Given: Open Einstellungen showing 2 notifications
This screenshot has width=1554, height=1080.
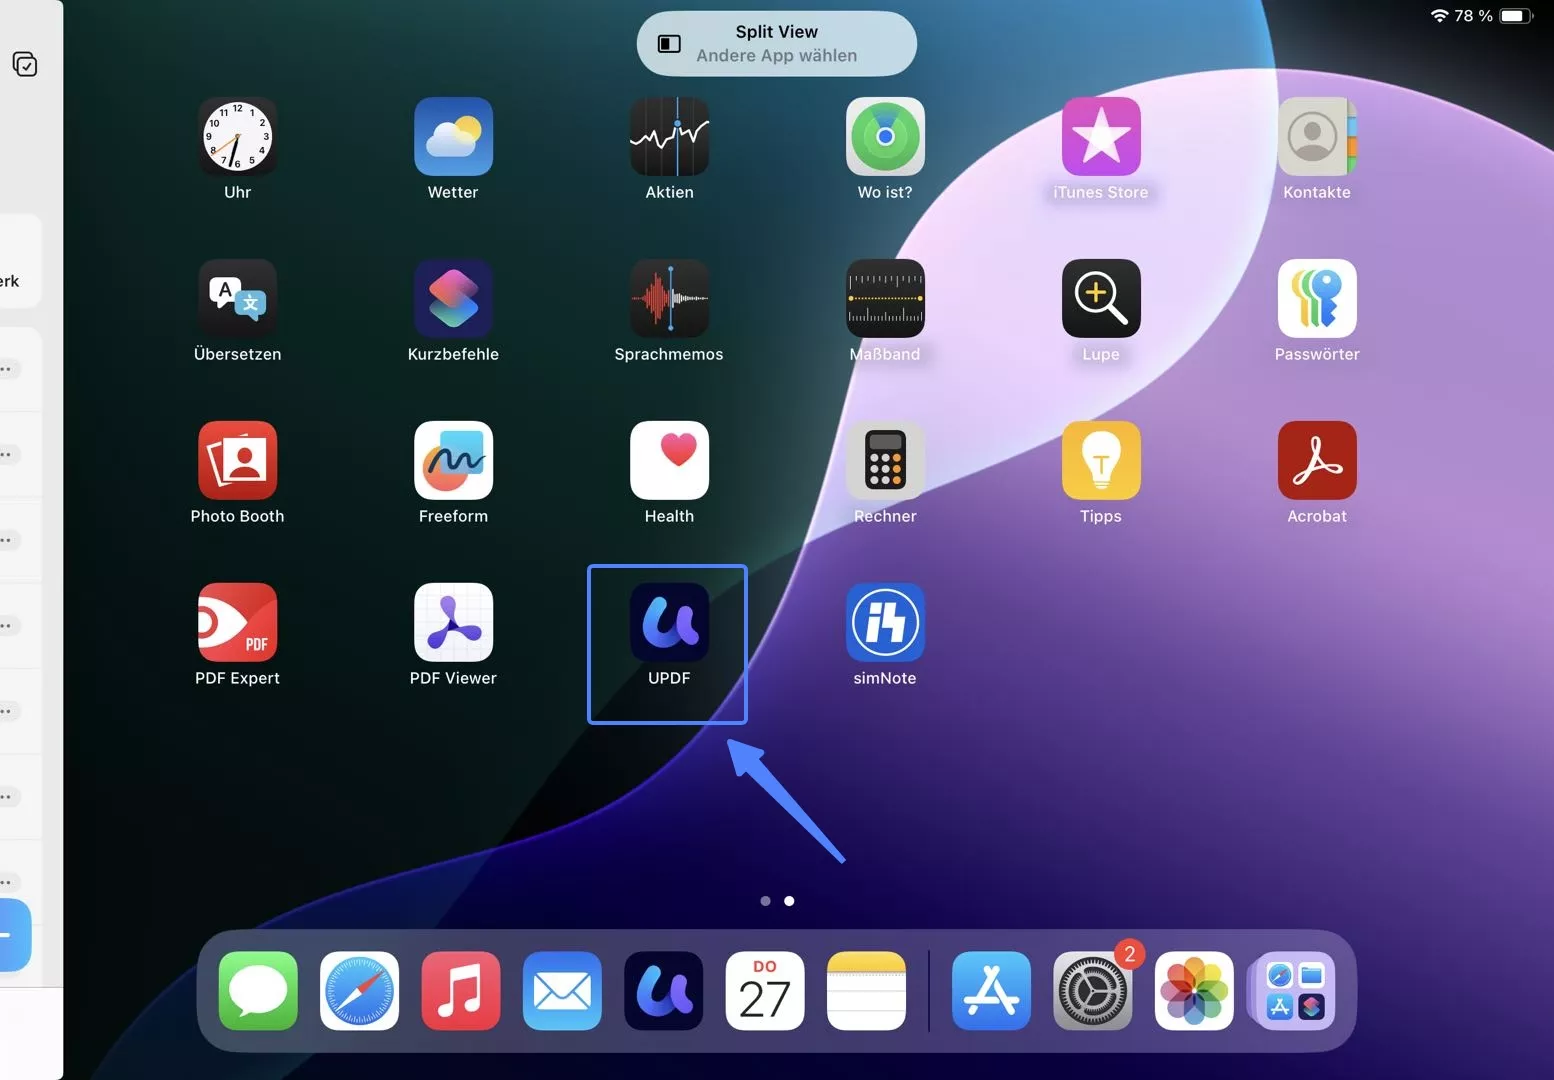Looking at the screenshot, I should click(1092, 991).
